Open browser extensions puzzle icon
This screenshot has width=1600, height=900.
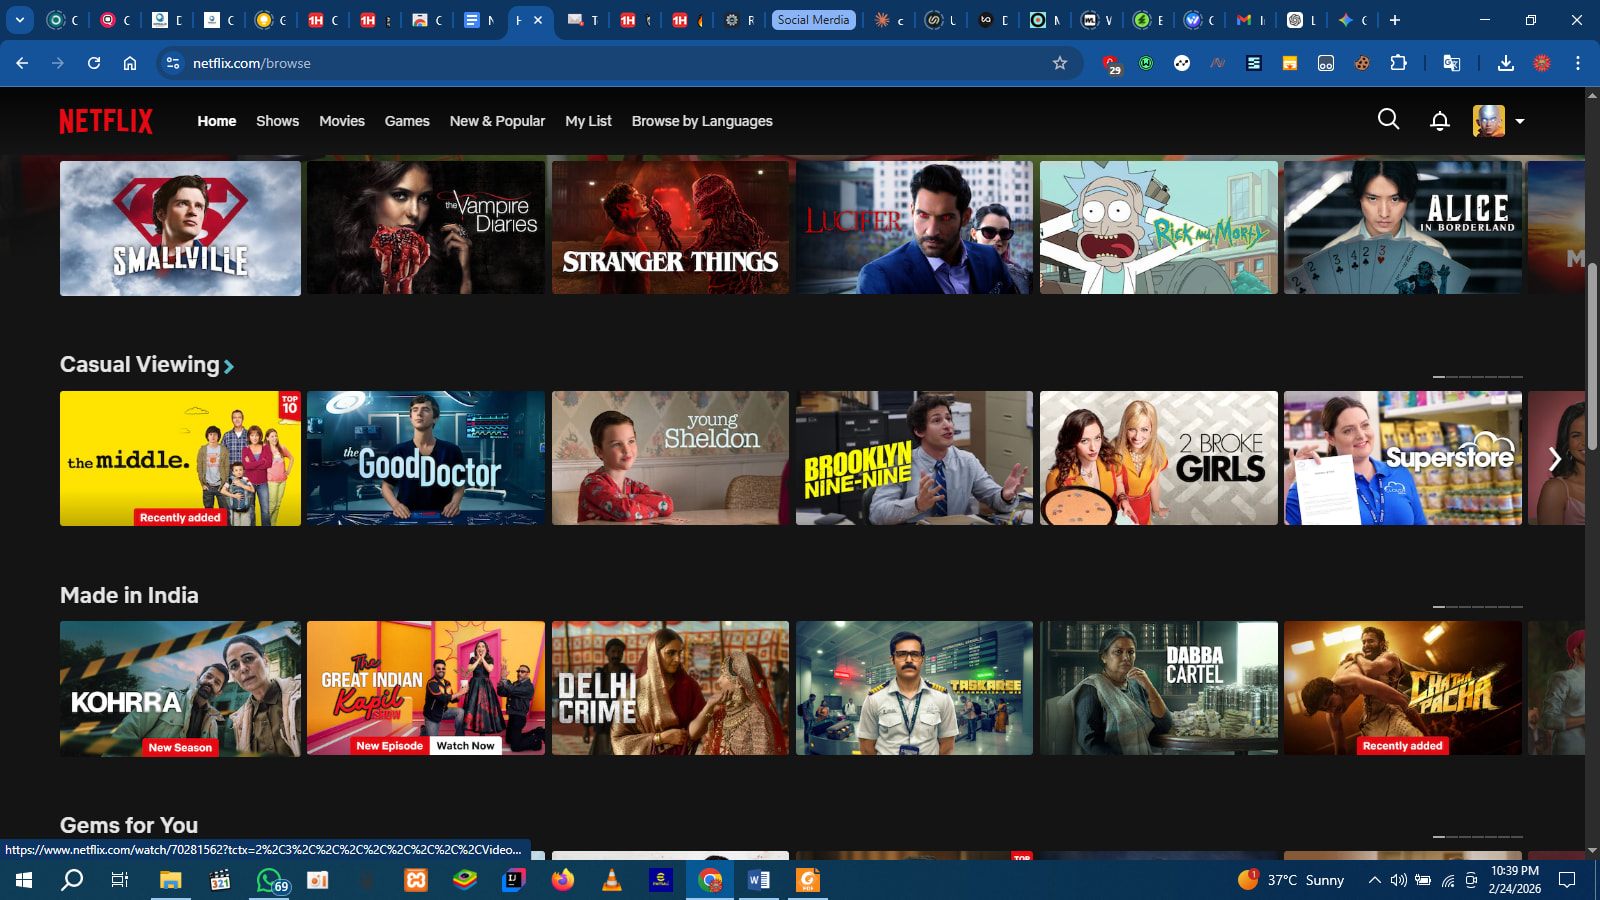point(1398,63)
